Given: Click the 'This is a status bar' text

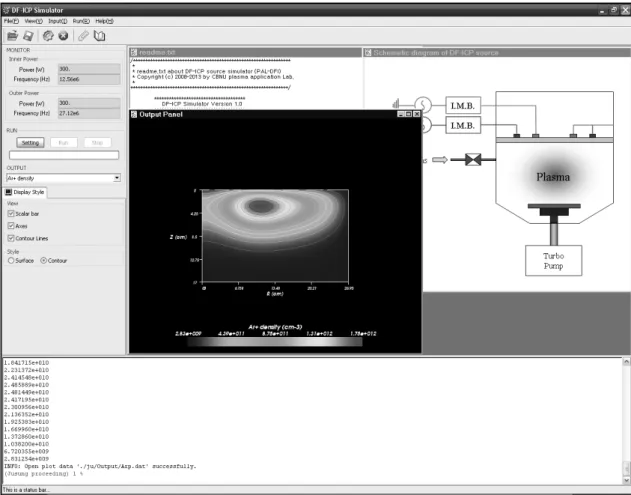Looking at the screenshot, I should (26, 490).
